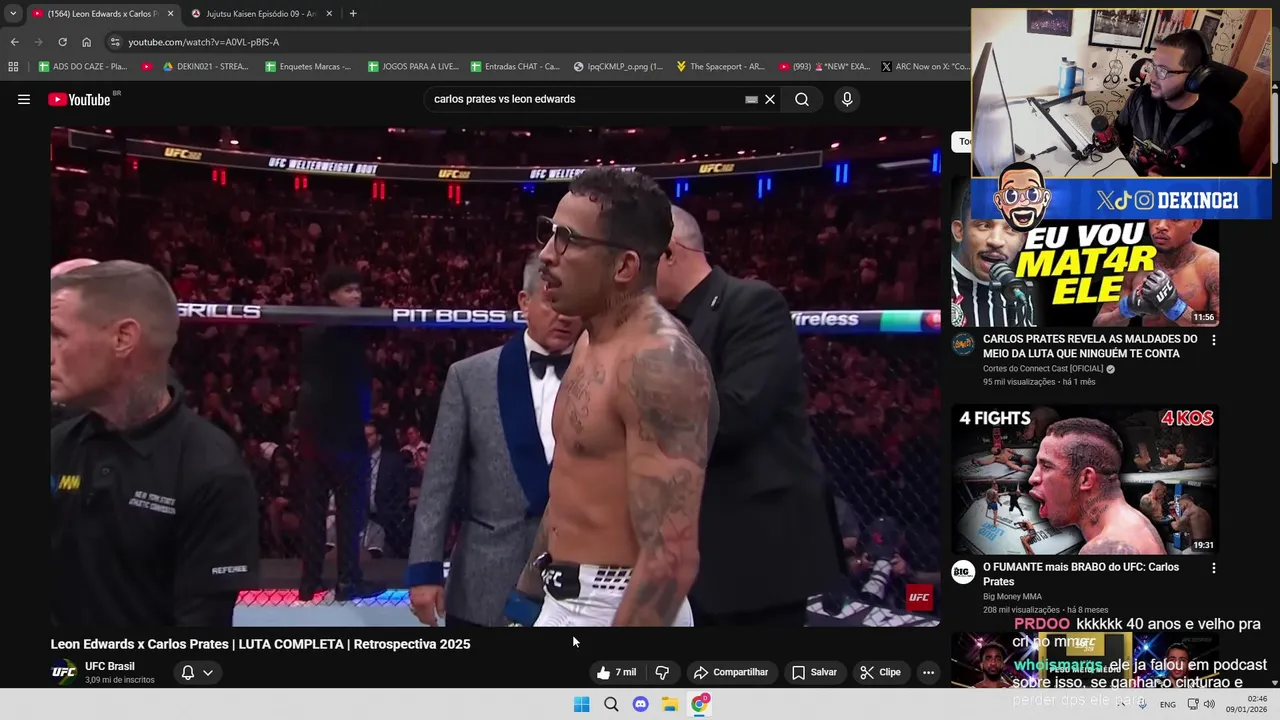Open the DEKIN021 - STREA... bookmark
1280x720 pixels.
(206, 67)
